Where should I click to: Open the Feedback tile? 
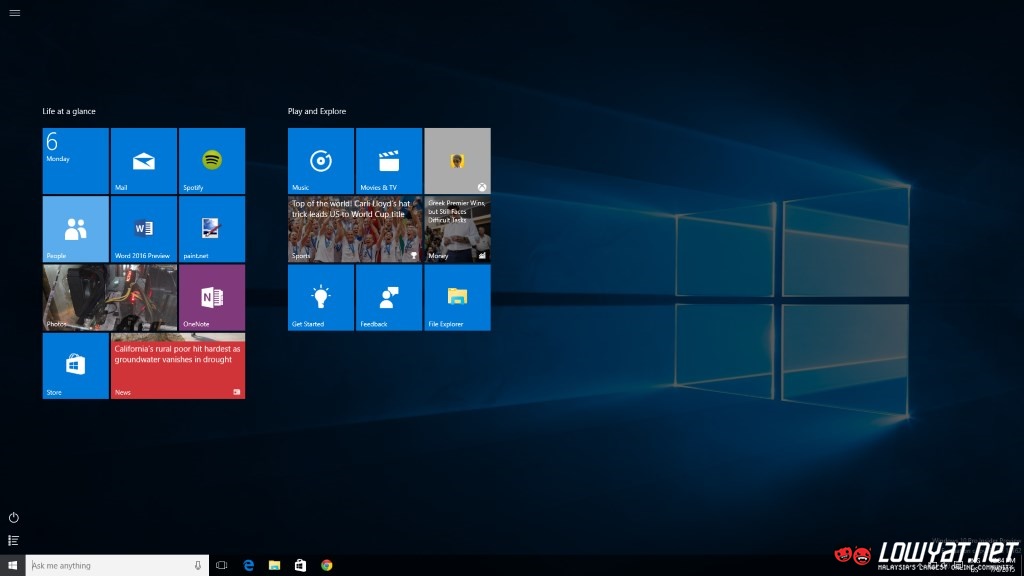388,297
